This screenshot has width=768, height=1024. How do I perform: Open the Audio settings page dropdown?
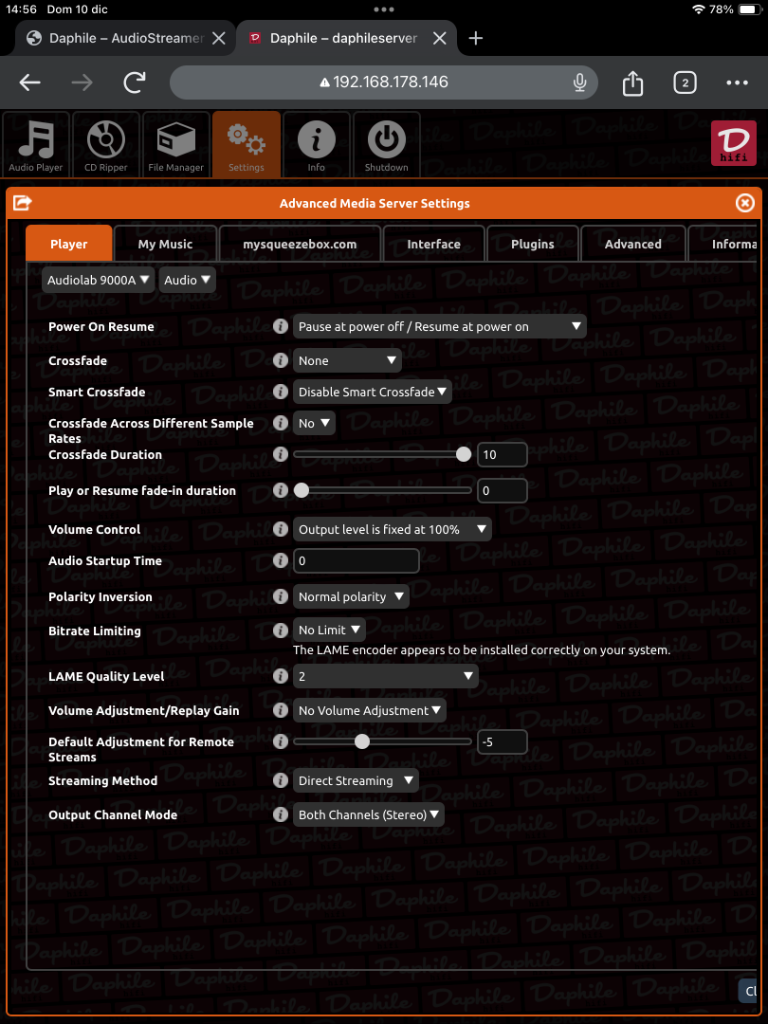click(187, 280)
